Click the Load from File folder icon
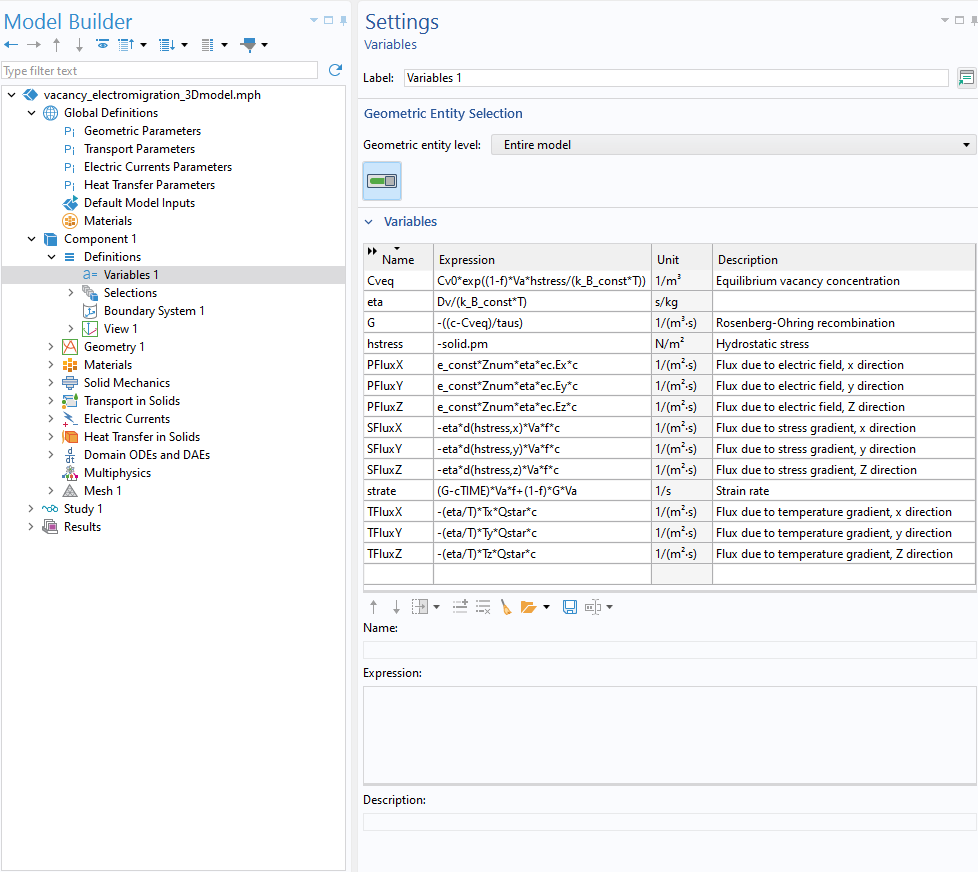978x872 pixels. pyautogui.click(x=529, y=607)
